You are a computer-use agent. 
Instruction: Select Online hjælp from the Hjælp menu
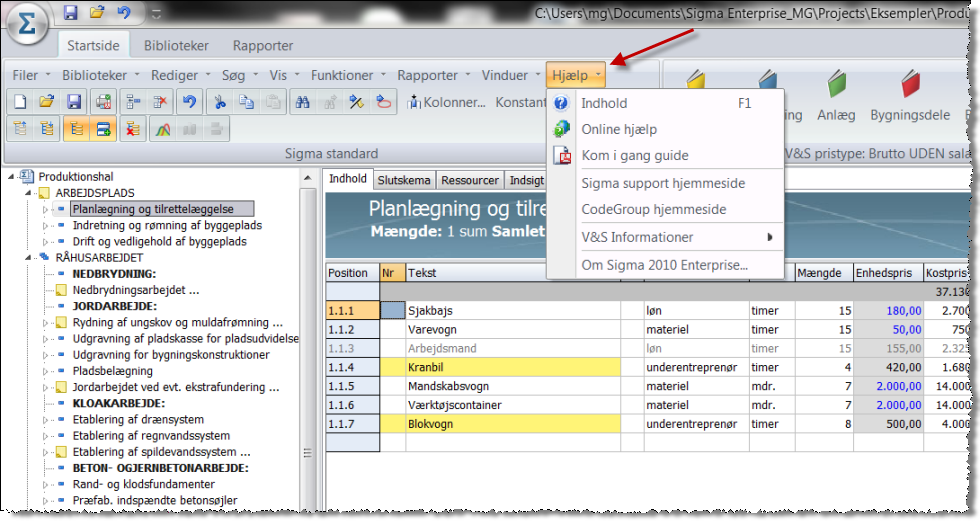tap(619, 130)
